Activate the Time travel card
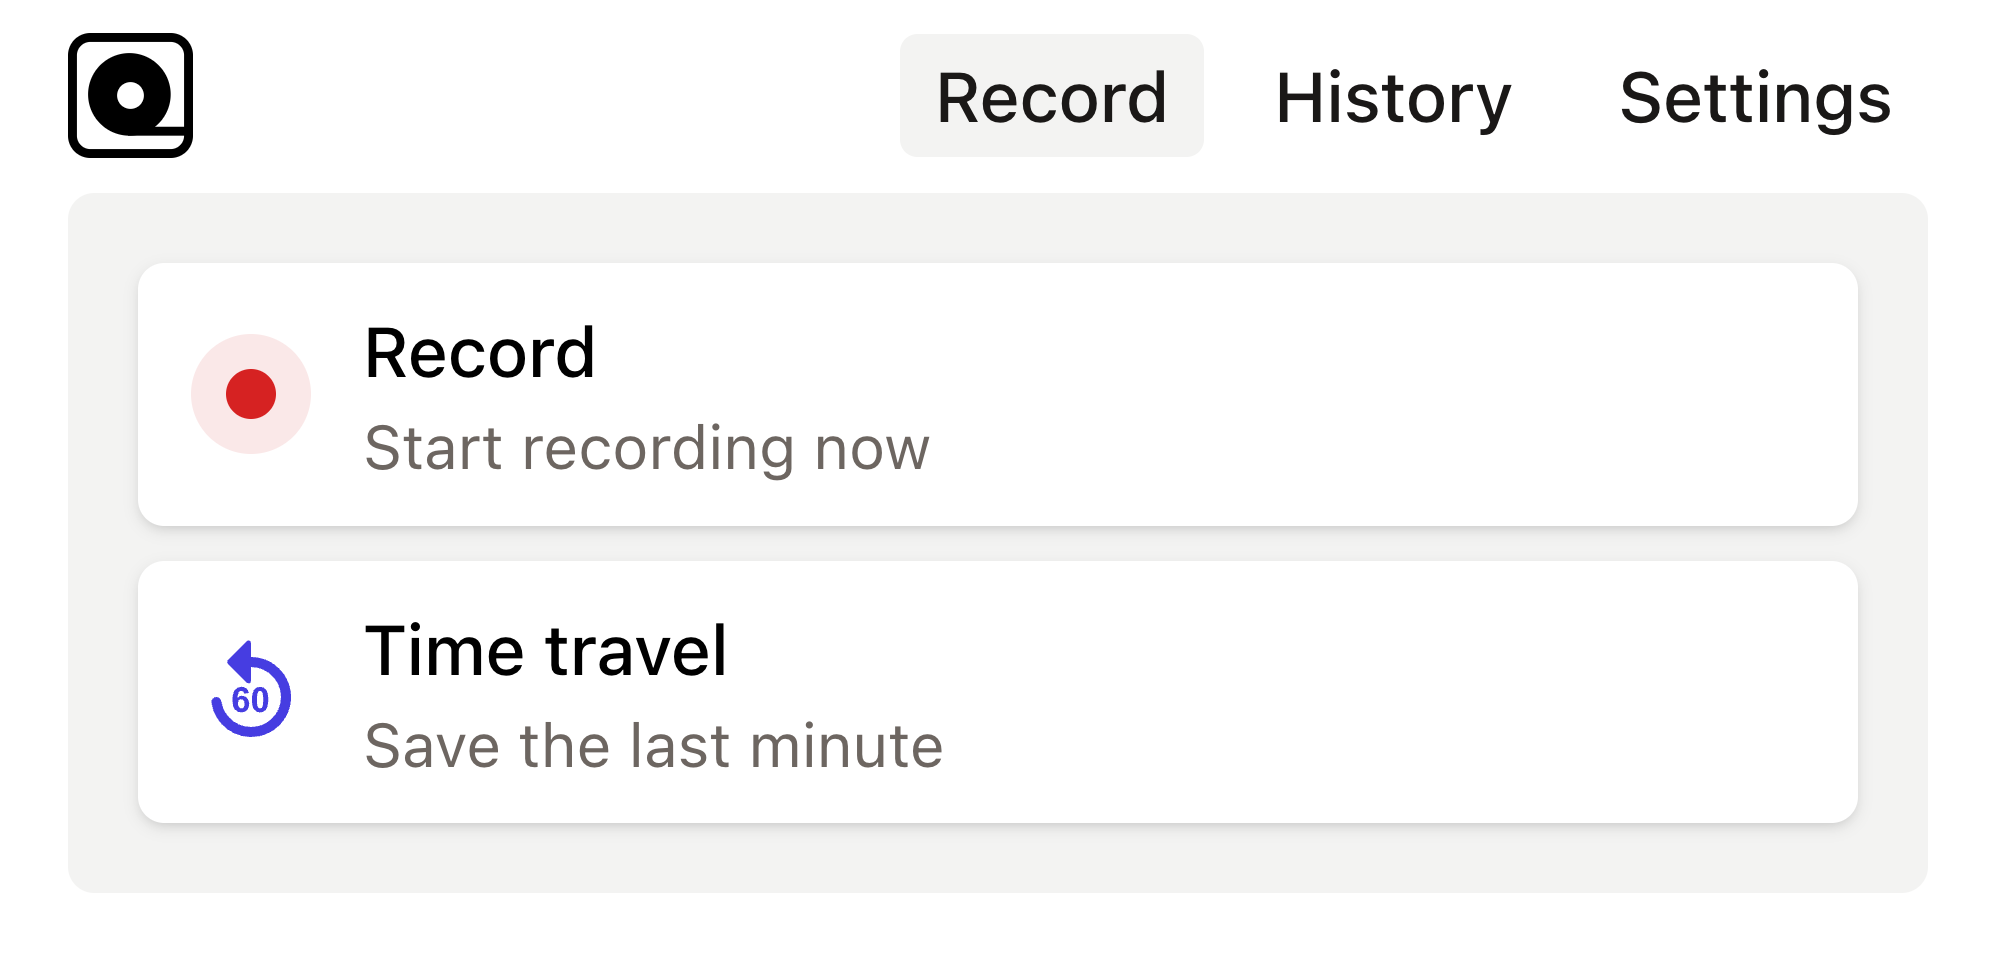Screen dimensions: 2000x956 [x=997, y=692]
